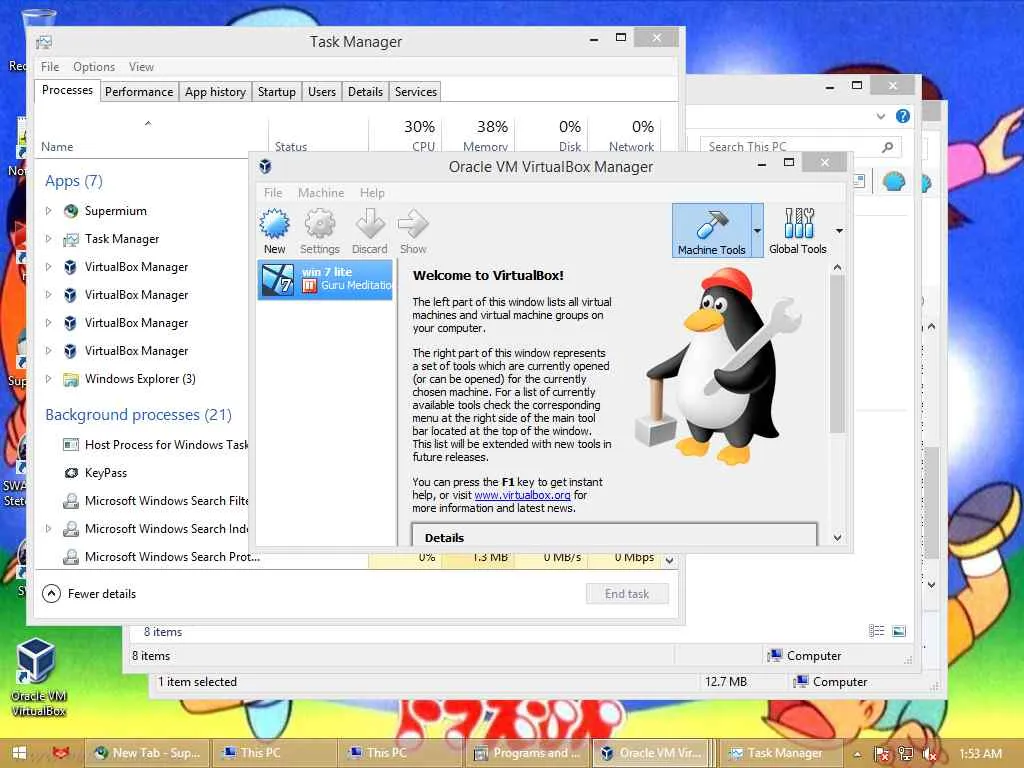The image size is (1024, 768).
Task: Click the Search This PC field
Action: (x=800, y=147)
